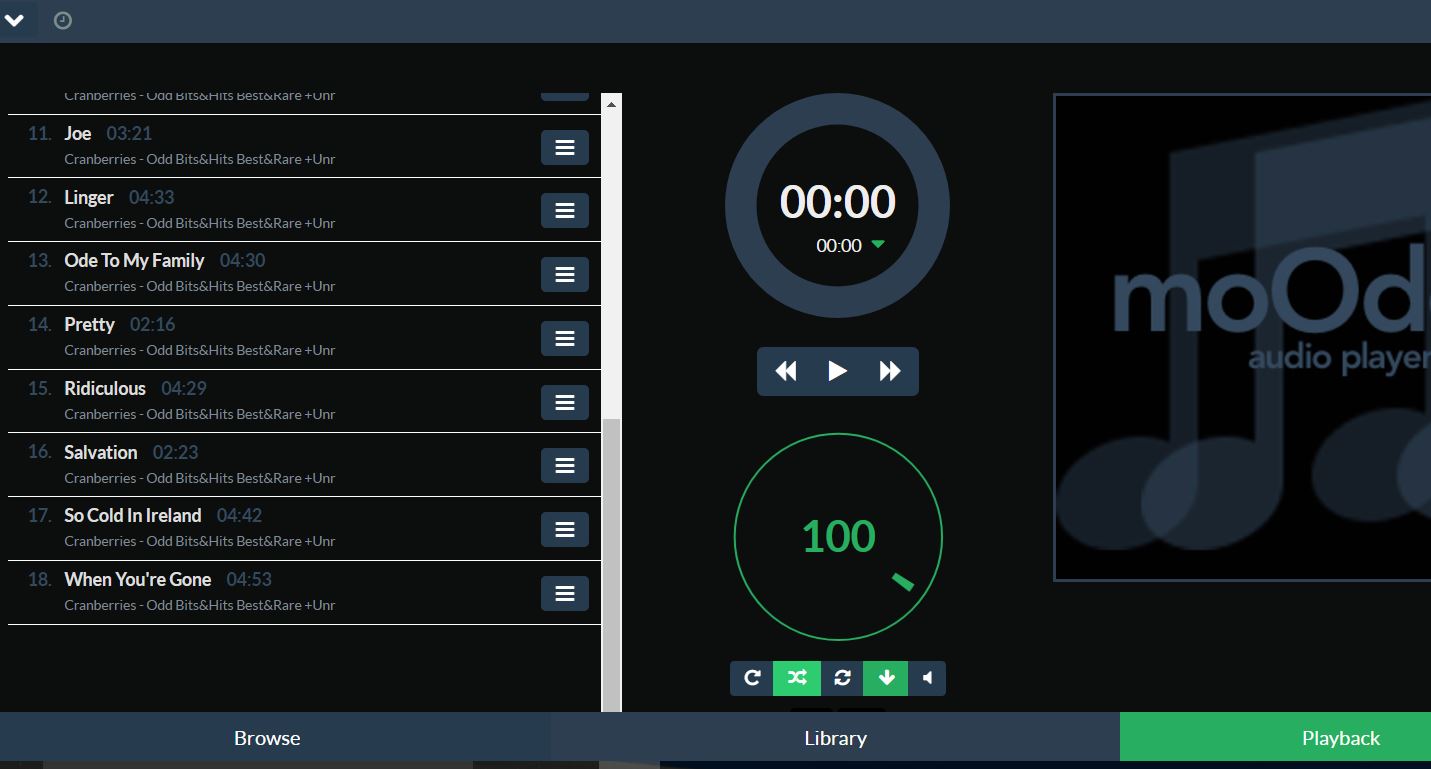Image resolution: width=1431 pixels, height=769 pixels.
Task: Switch to the Browse tab
Action: (267, 738)
